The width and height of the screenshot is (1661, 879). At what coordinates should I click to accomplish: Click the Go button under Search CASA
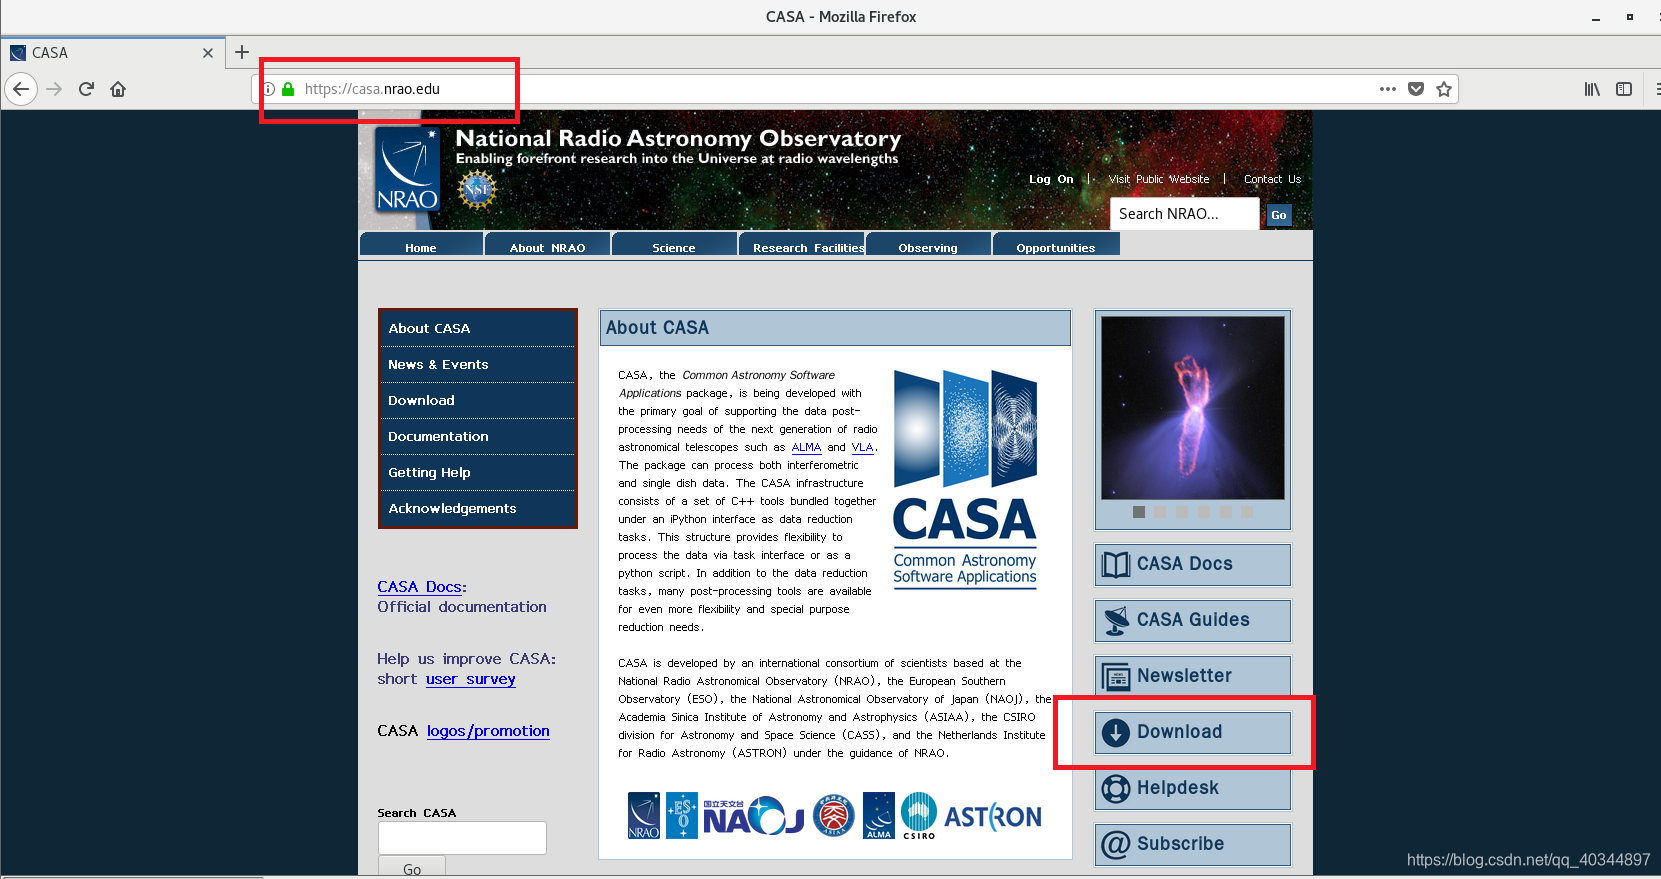click(412, 868)
